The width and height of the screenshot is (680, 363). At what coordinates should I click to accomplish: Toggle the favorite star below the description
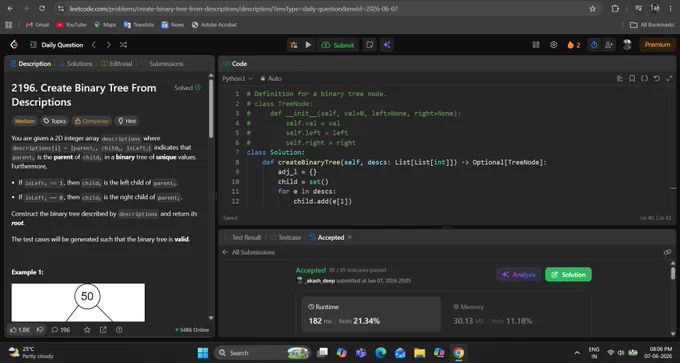[87, 330]
